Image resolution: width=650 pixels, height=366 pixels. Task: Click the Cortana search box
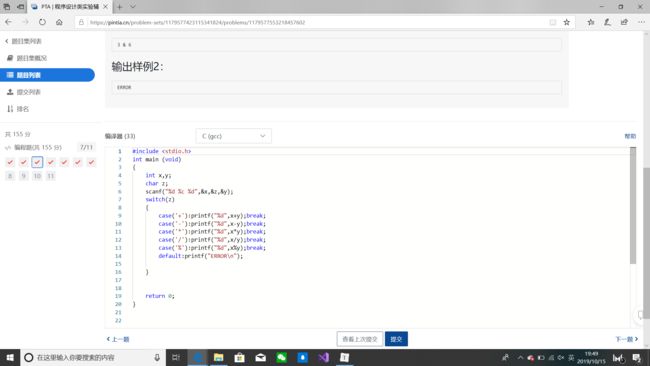[93, 357]
